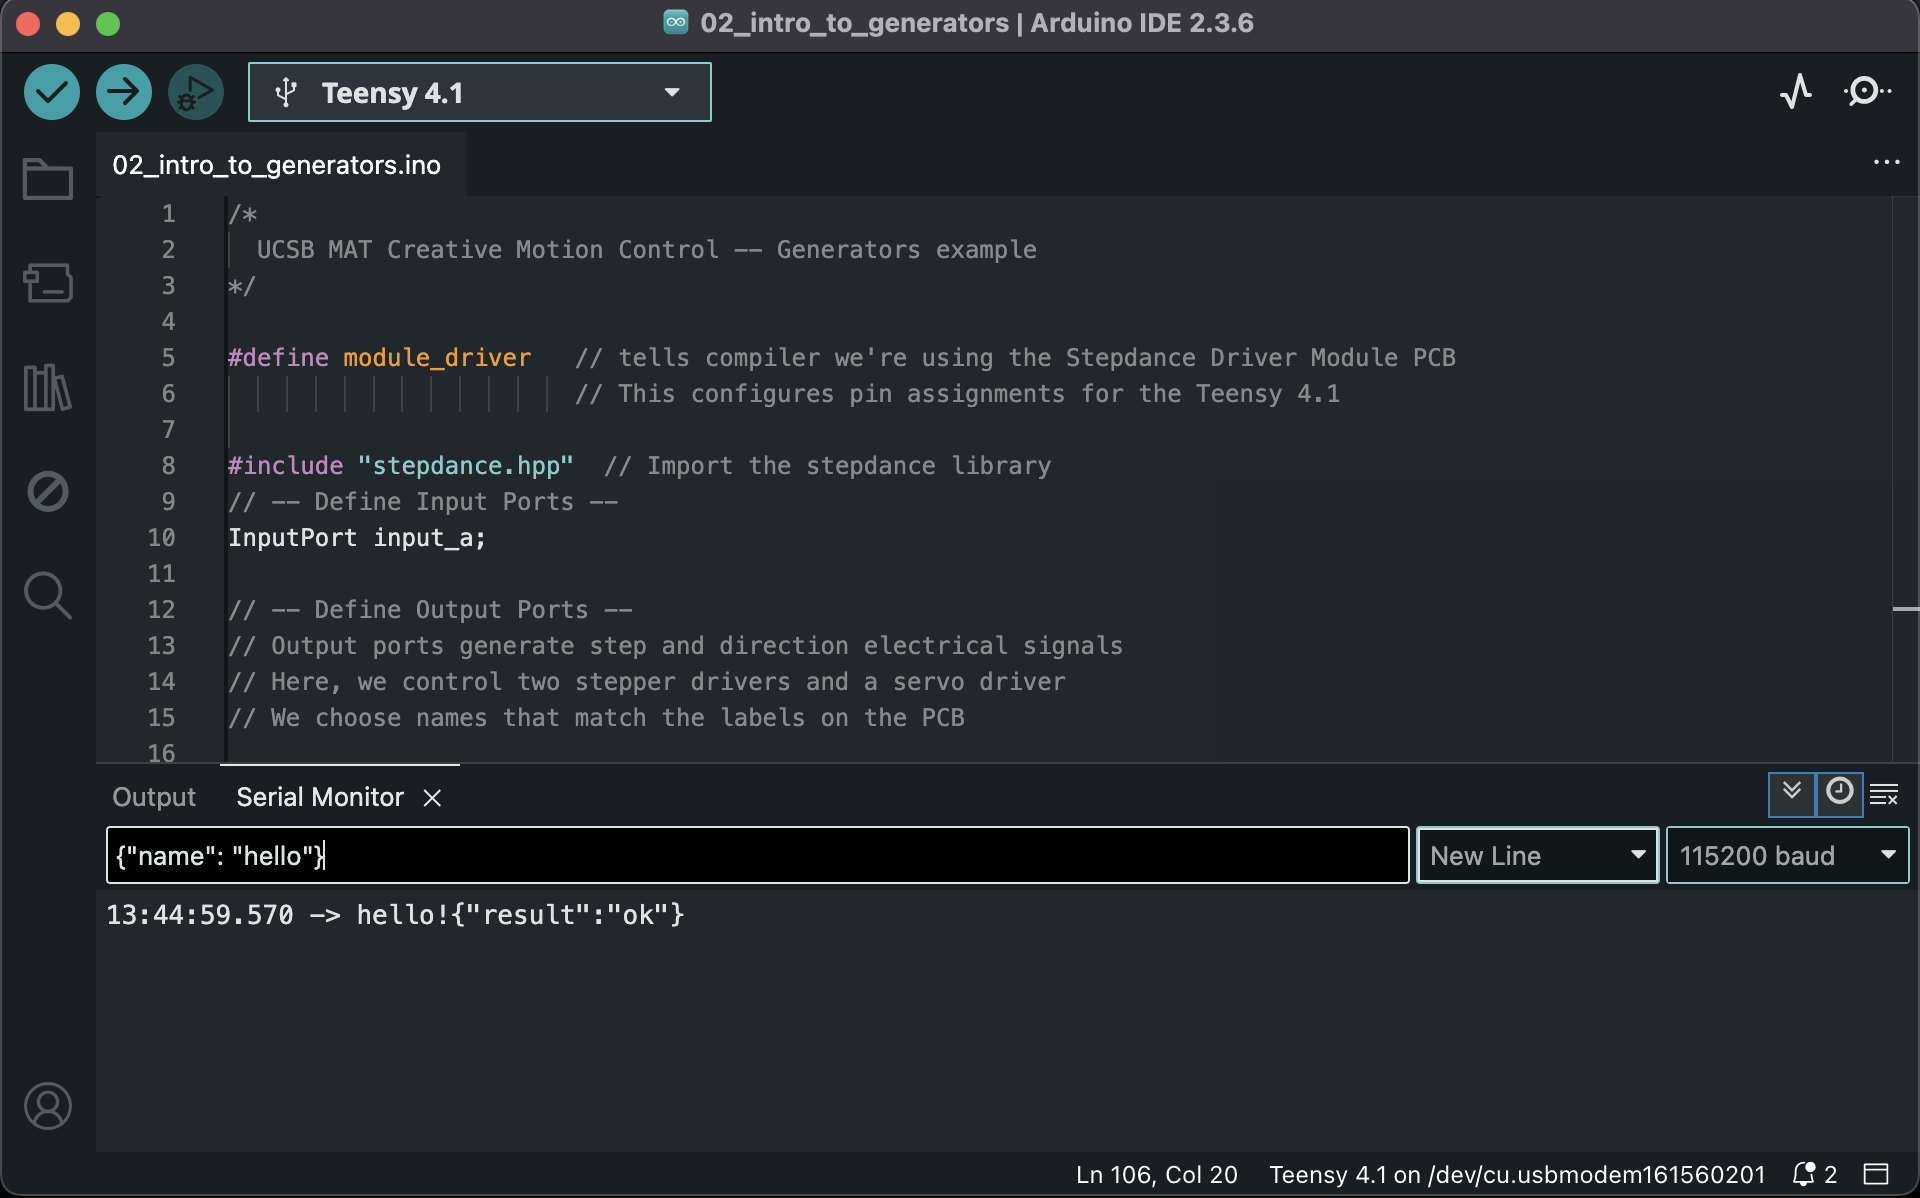
Task: Click the serial message input field
Action: (757, 856)
